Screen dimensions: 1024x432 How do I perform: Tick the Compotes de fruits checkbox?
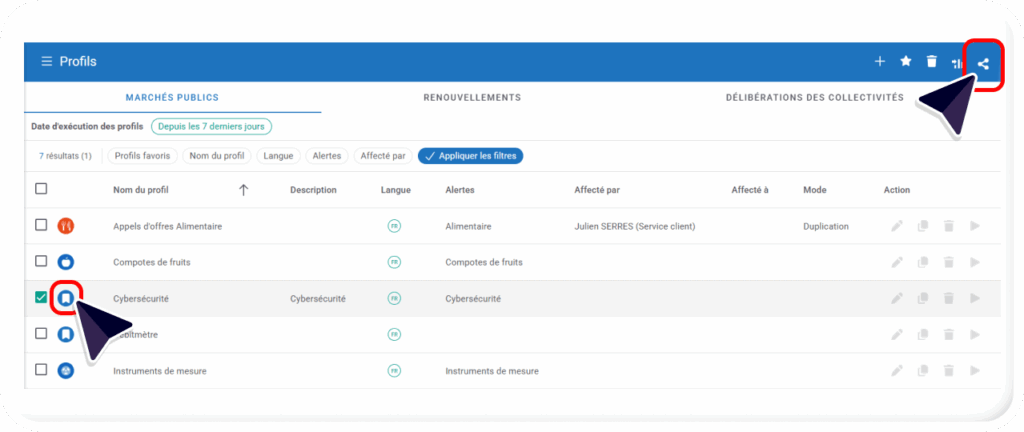click(x=41, y=261)
